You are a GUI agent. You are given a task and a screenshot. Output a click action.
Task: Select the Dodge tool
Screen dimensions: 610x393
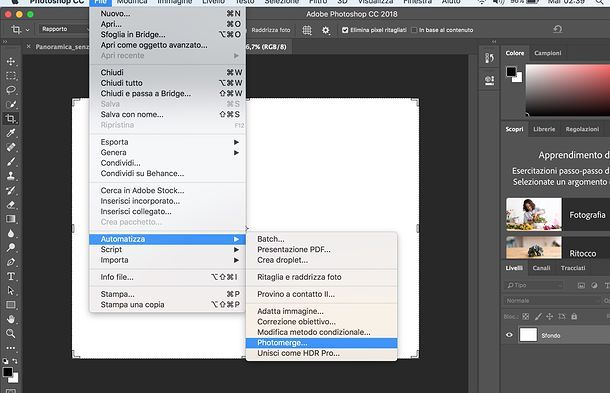11,247
